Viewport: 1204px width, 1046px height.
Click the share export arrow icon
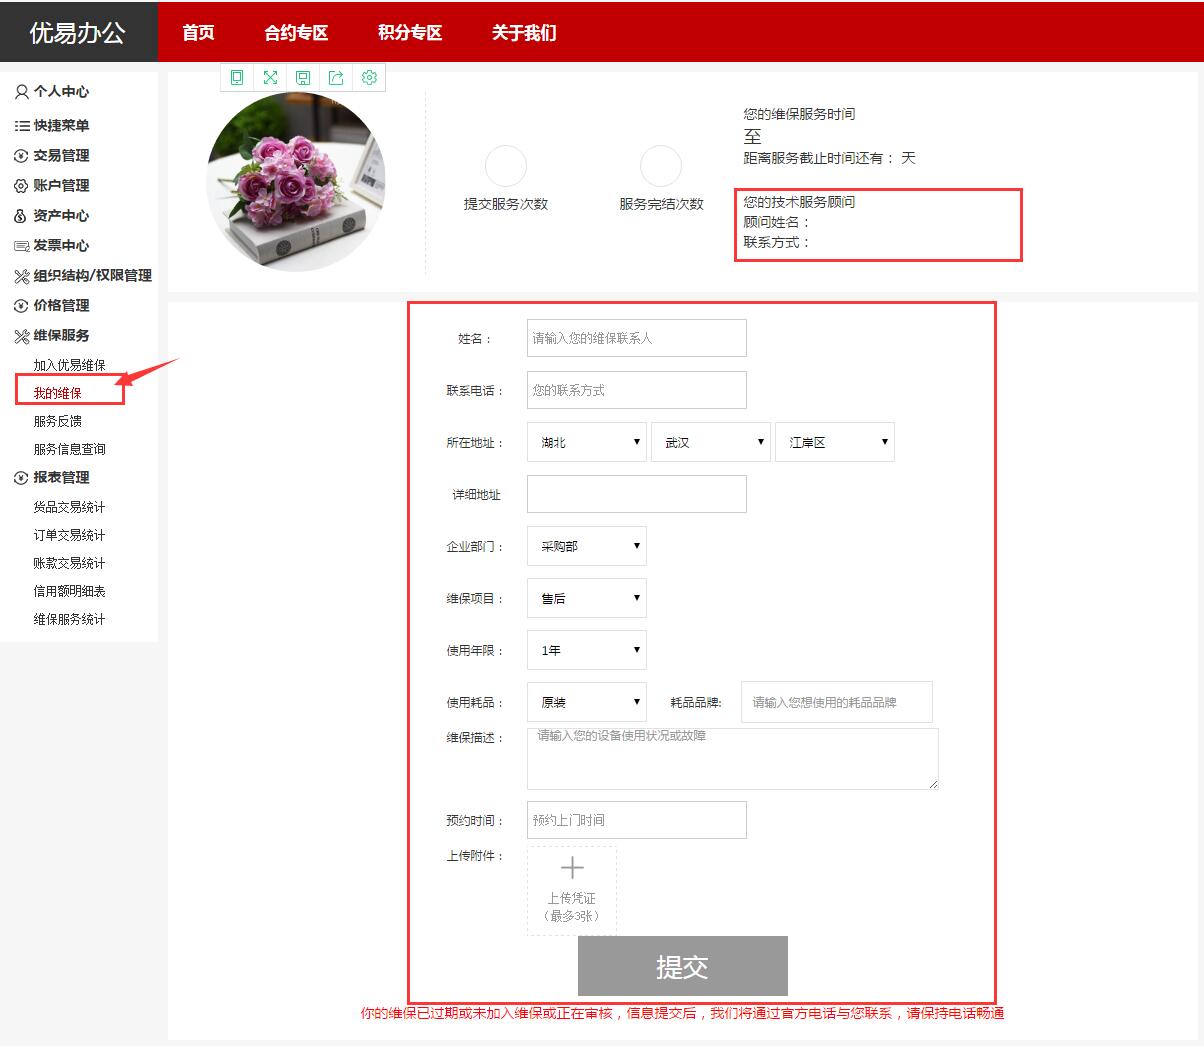point(336,77)
